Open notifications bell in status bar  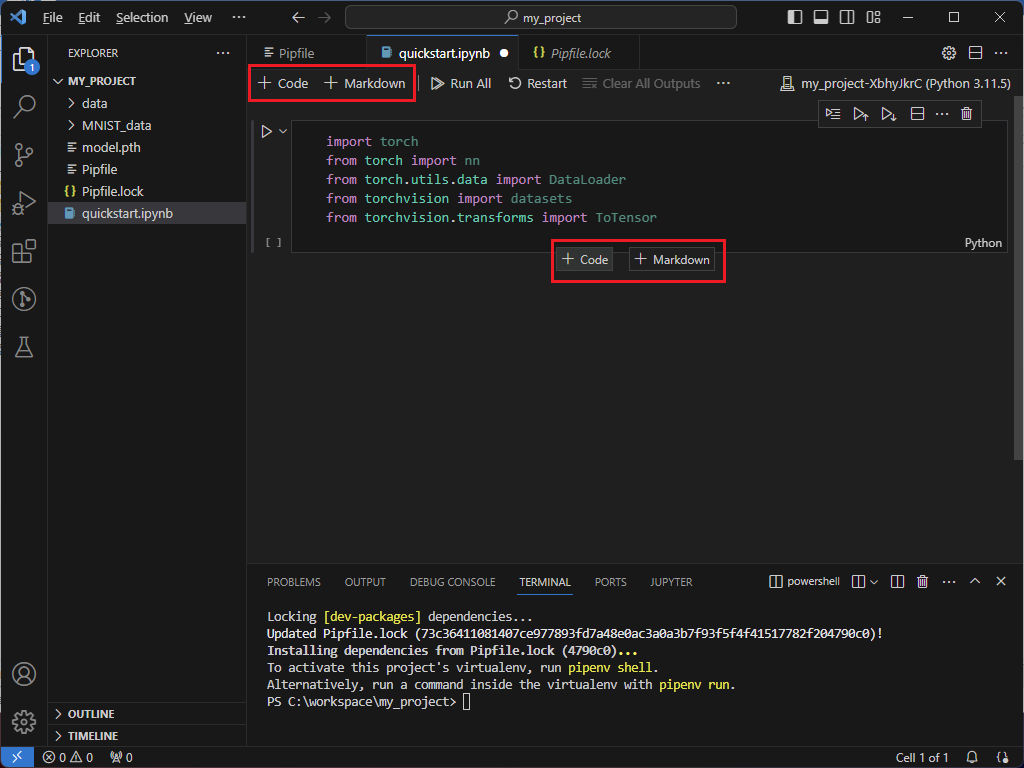[972, 758]
